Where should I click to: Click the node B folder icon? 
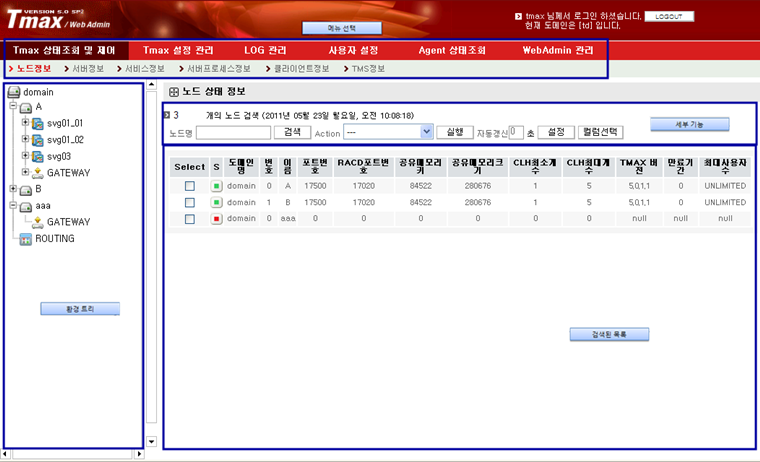pos(26,190)
